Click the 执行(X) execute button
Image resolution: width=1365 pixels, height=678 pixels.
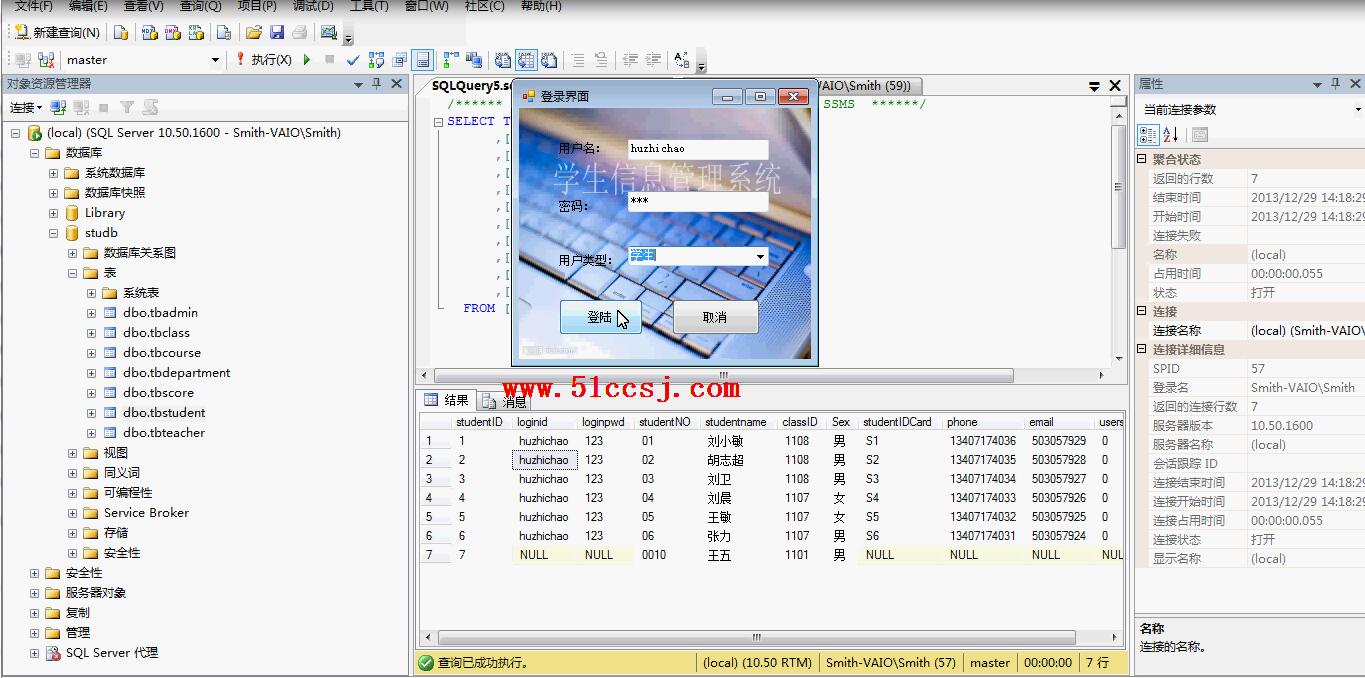[263, 60]
